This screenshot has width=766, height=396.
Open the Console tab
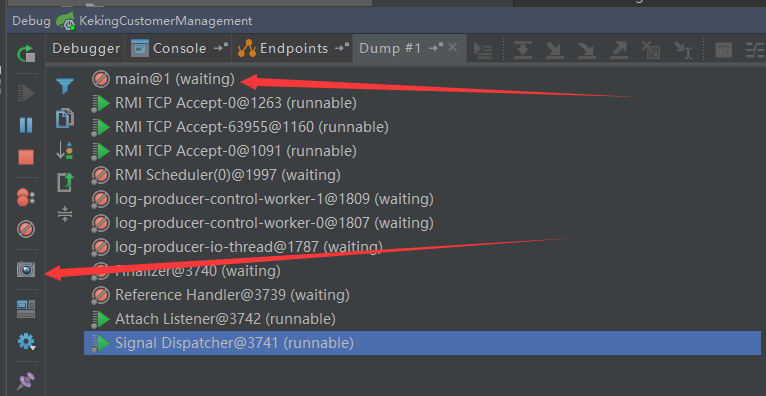tap(180, 48)
